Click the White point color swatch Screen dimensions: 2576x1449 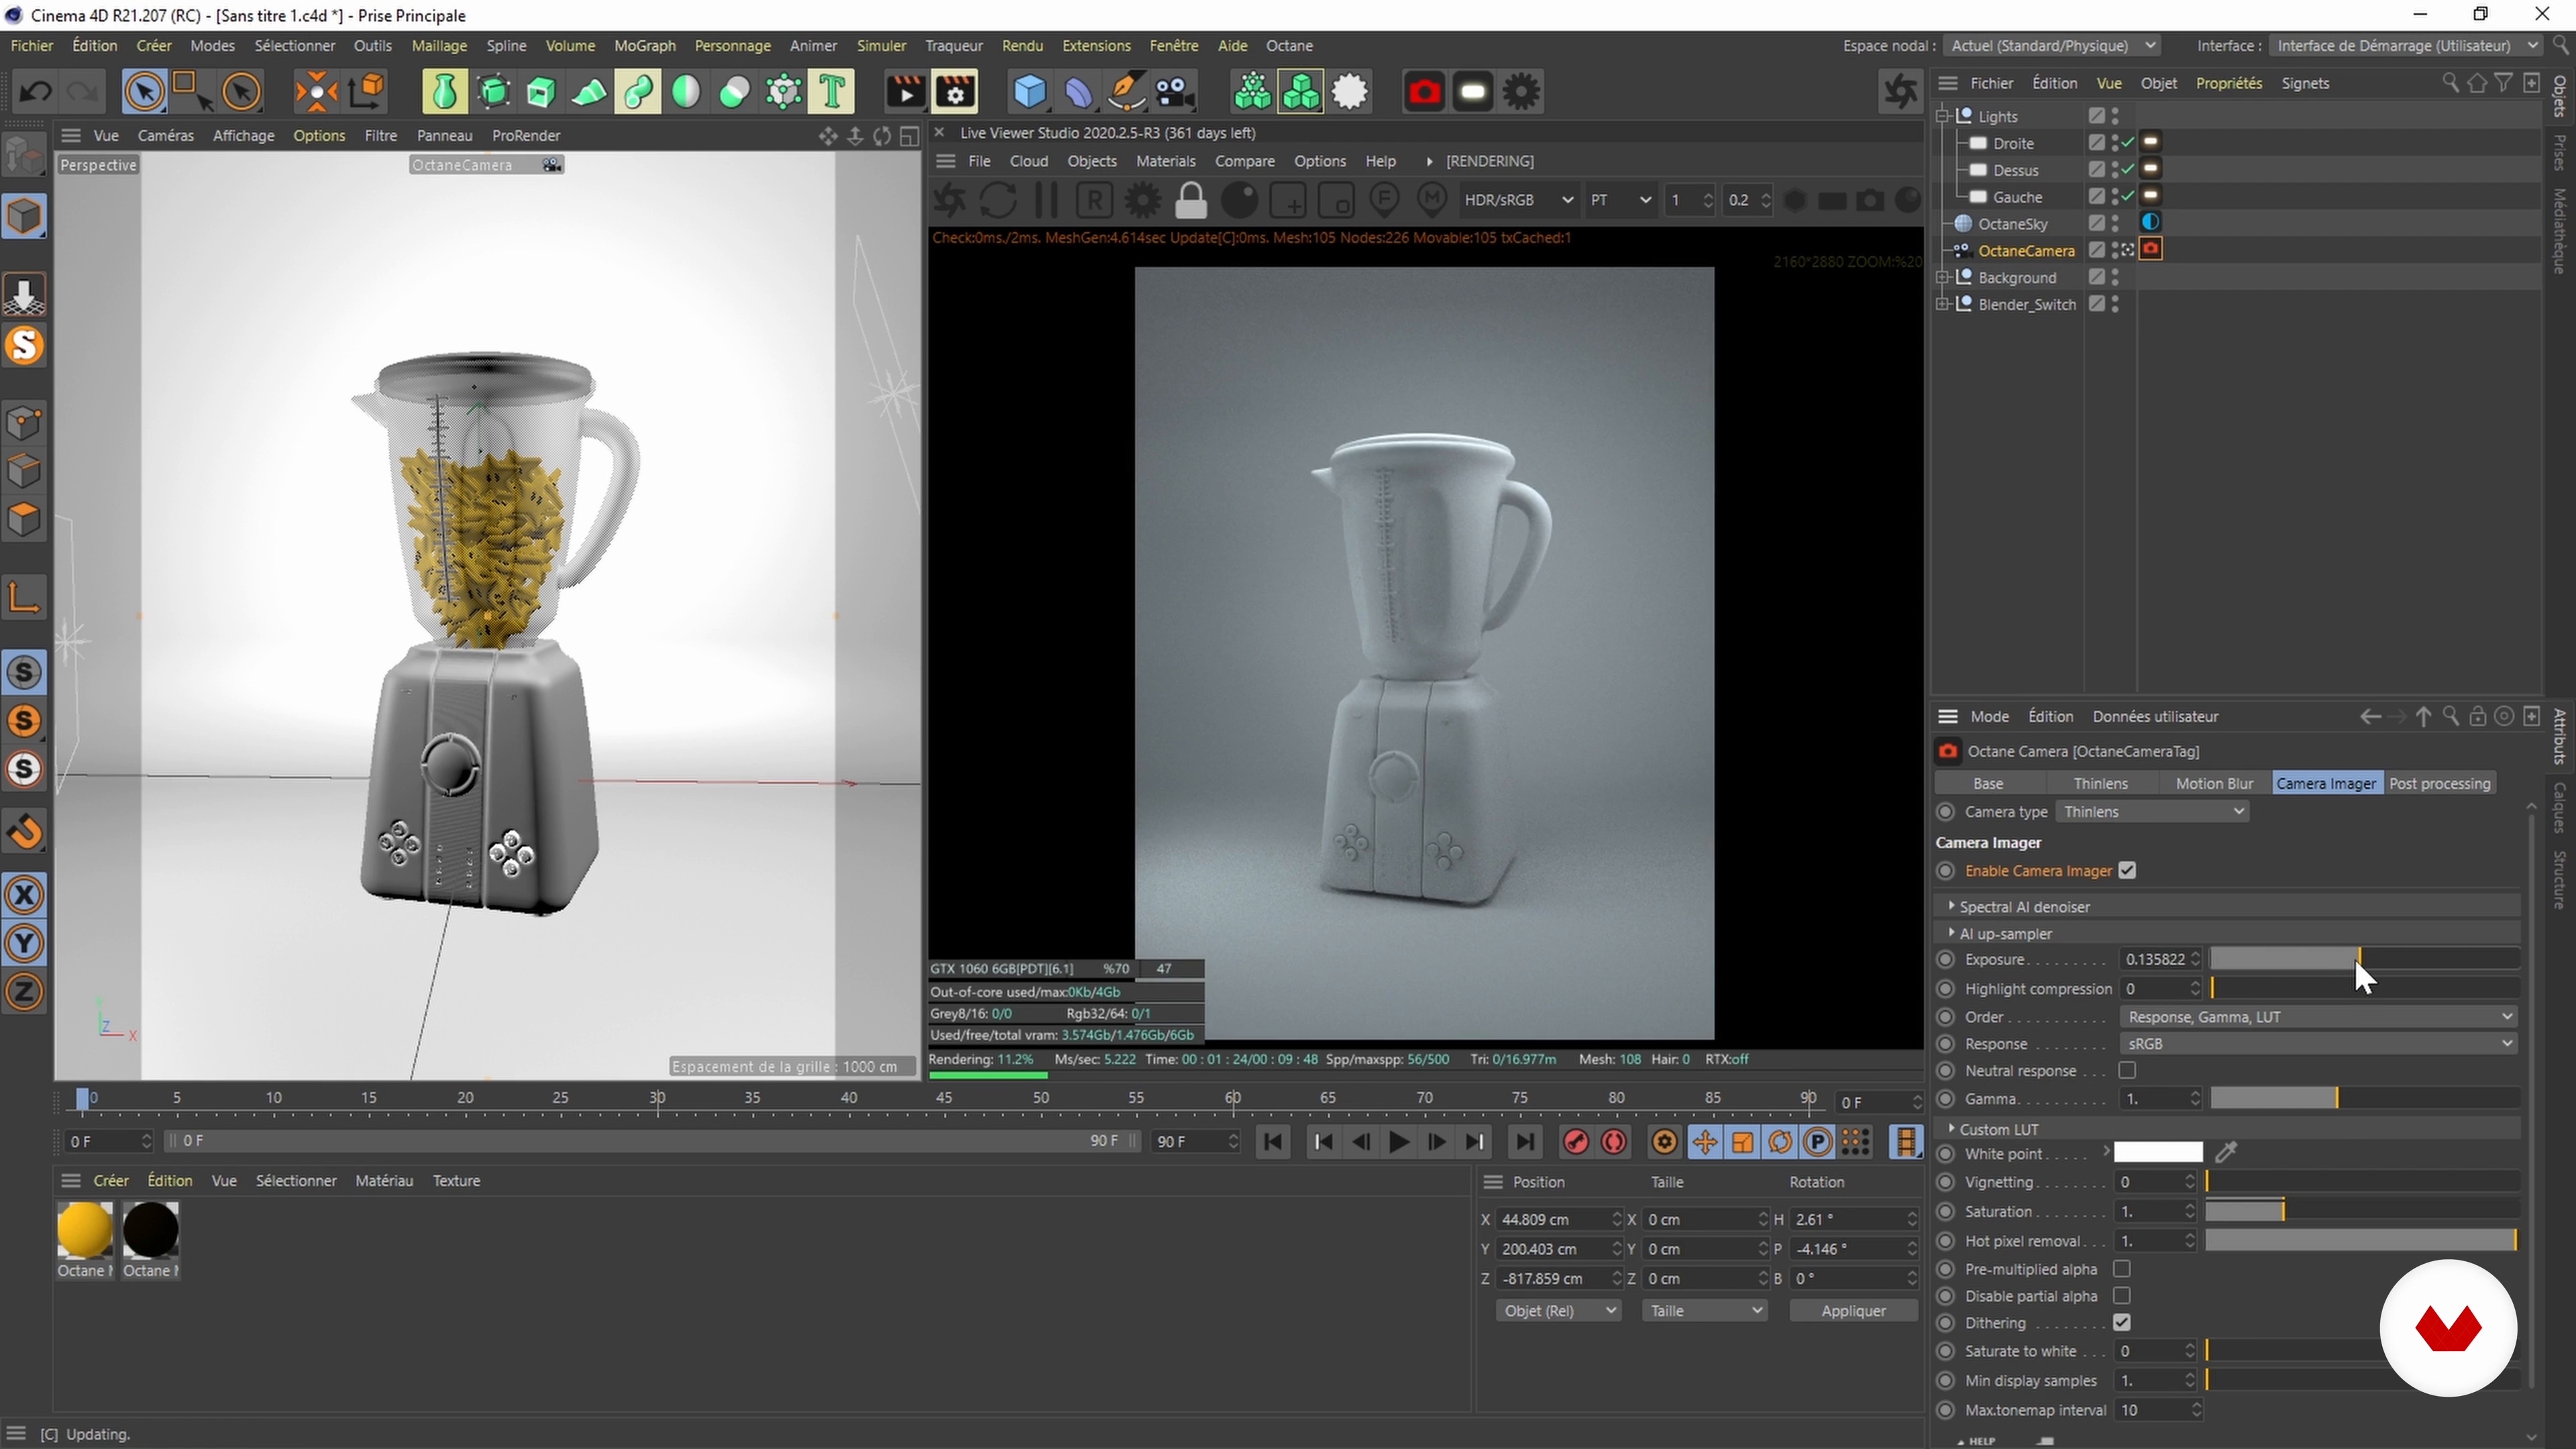[2157, 1153]
